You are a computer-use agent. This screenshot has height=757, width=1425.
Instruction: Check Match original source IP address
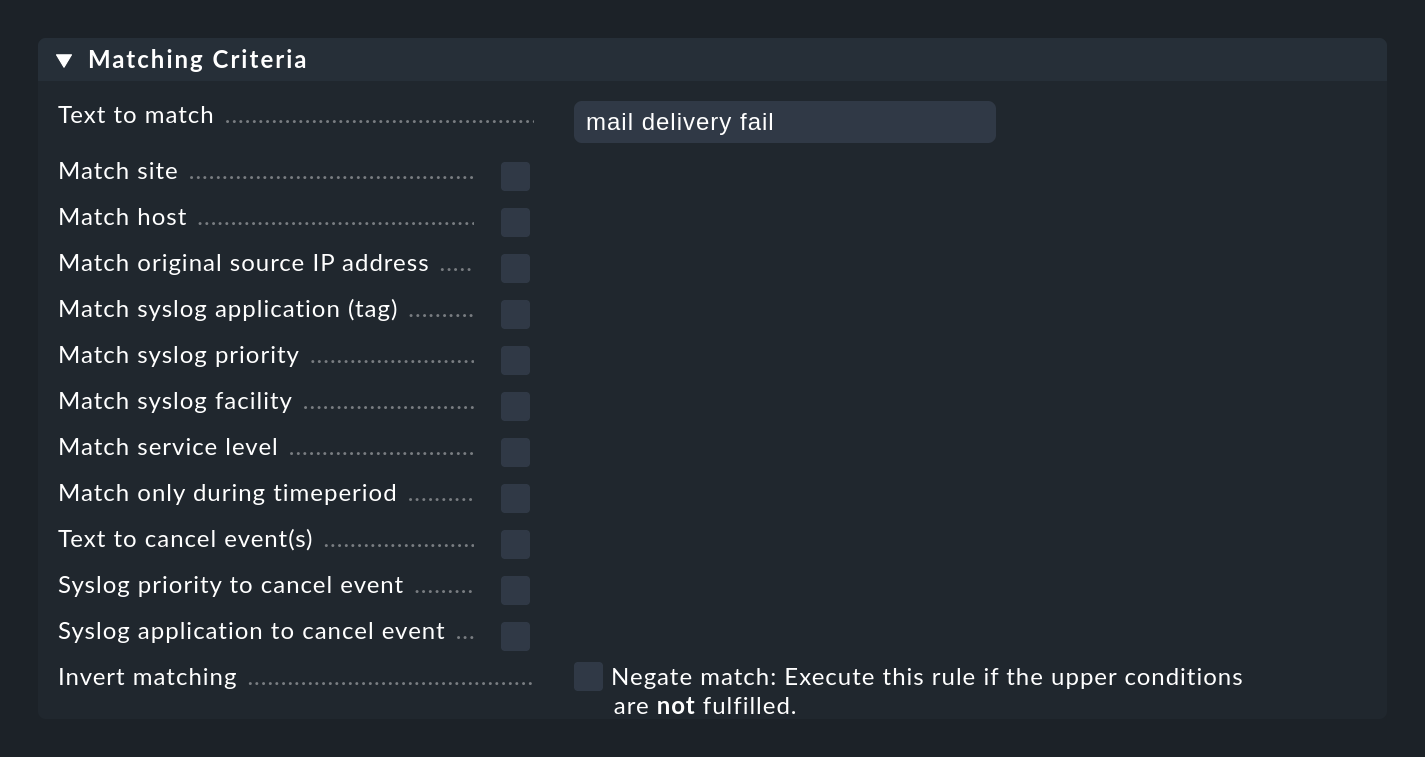click(515, 268)
